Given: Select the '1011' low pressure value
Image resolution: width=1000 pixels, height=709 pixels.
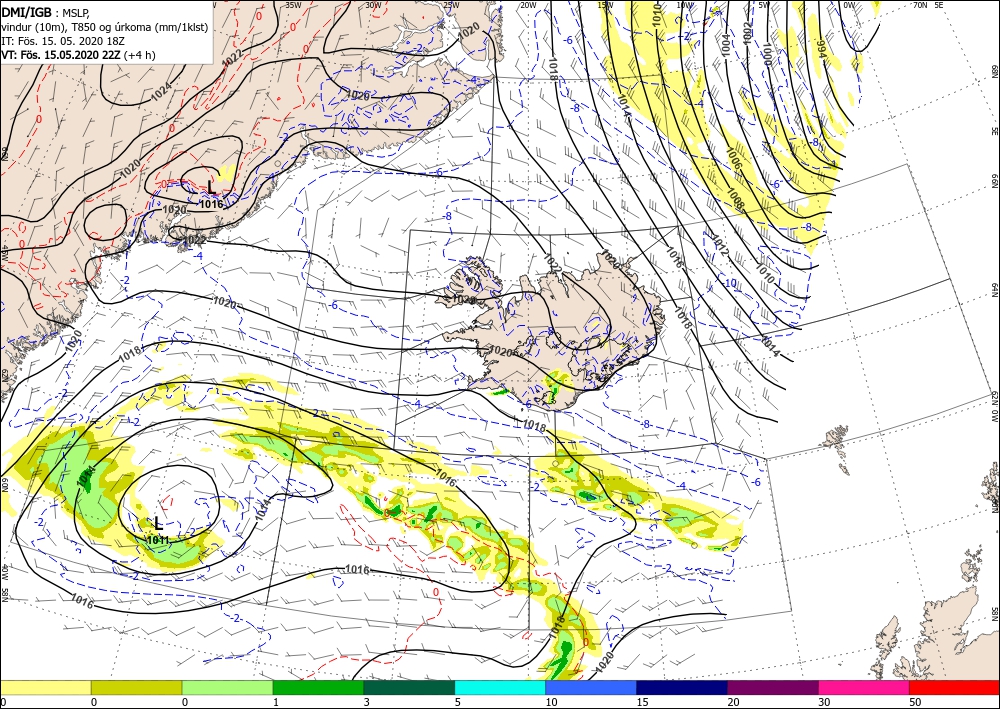Looking at the screenshot, I should point(158,540).
